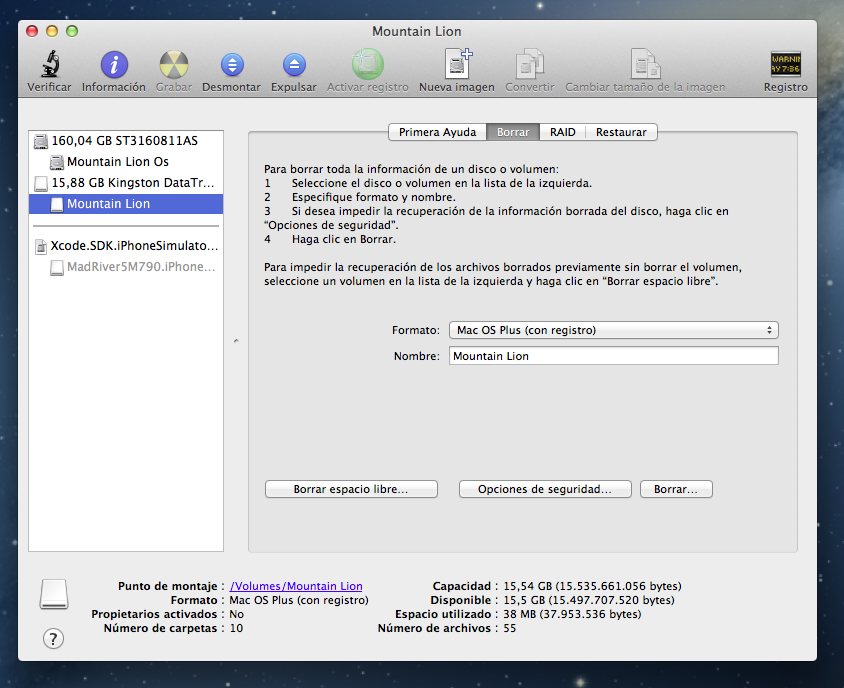Click the Verificar microscope icon

click(x=51, y=65)
